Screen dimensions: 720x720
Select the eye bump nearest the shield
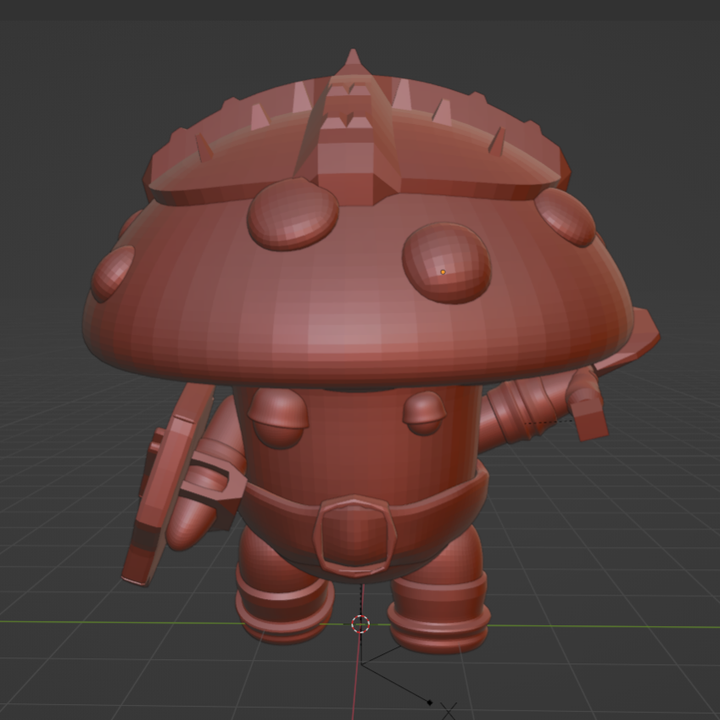coord(279,415)
